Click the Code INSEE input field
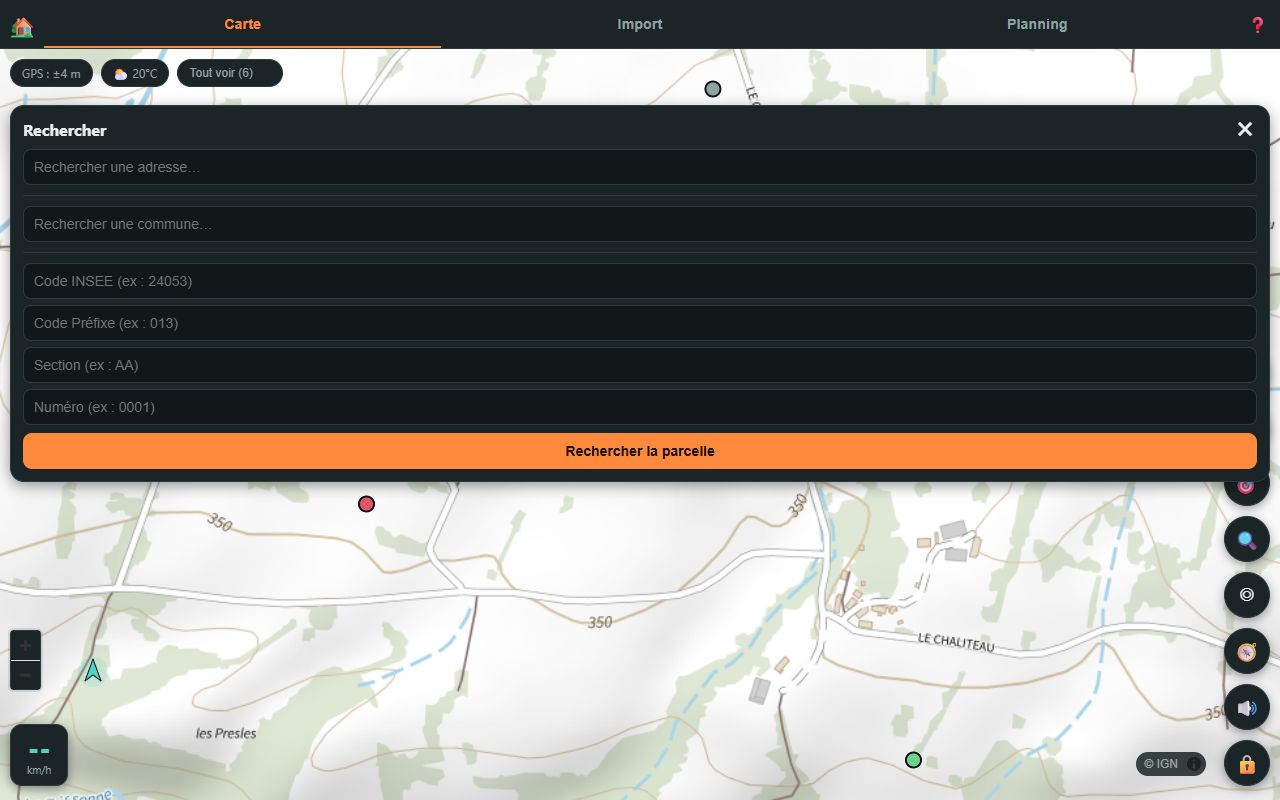Image resolution: width=1280 pixels, height=800 pixels. click(640, 281)
